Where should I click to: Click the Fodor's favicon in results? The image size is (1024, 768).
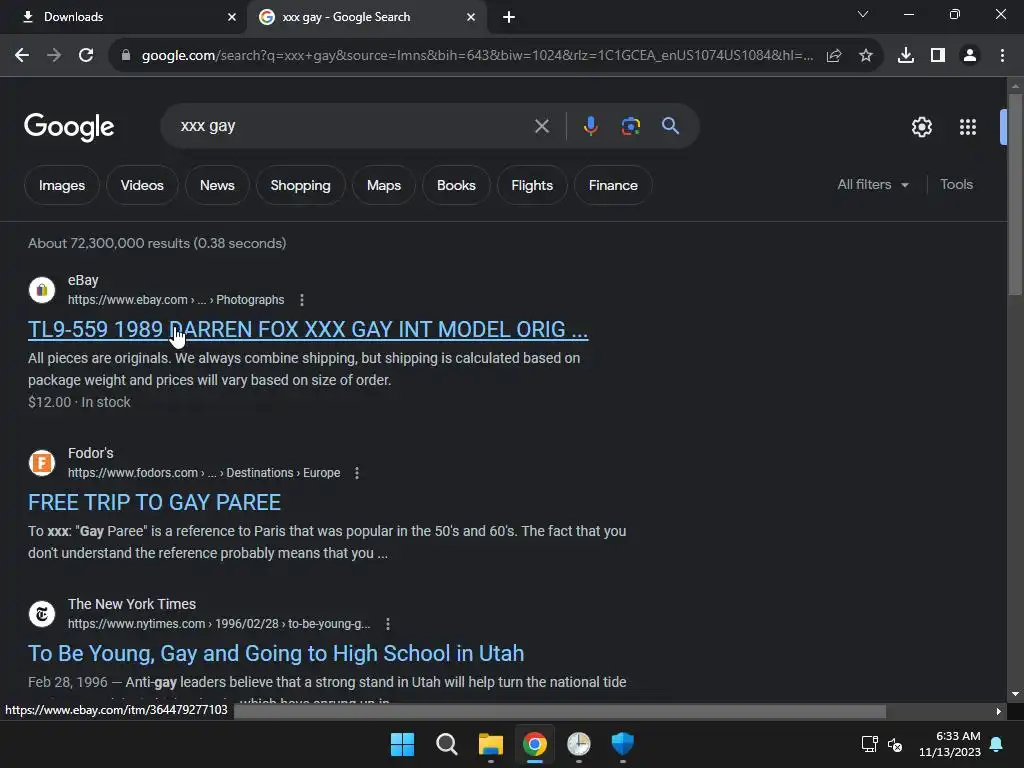(42, 463)
